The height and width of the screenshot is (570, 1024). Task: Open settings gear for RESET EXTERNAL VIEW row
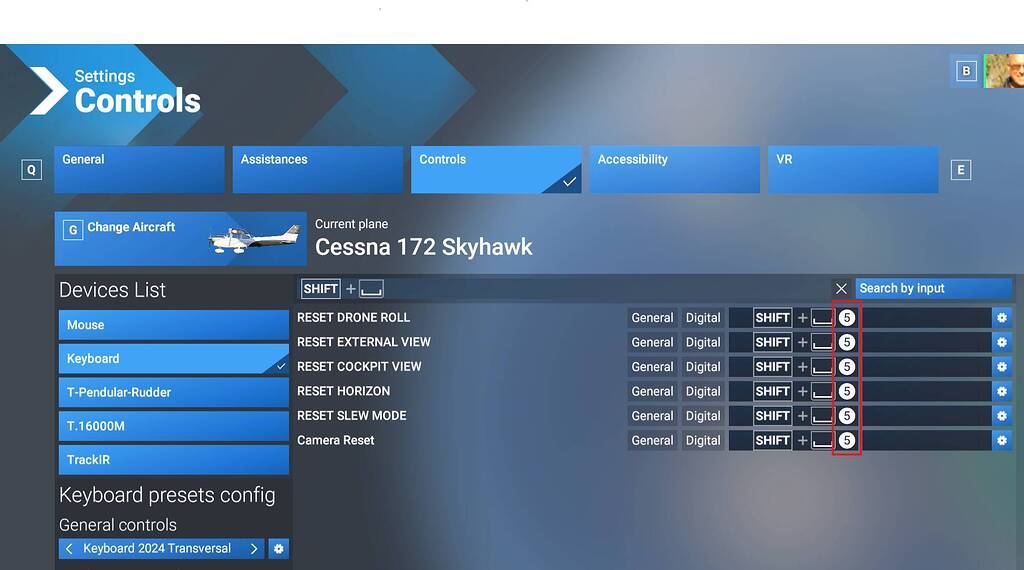[x=1001, y=342]
